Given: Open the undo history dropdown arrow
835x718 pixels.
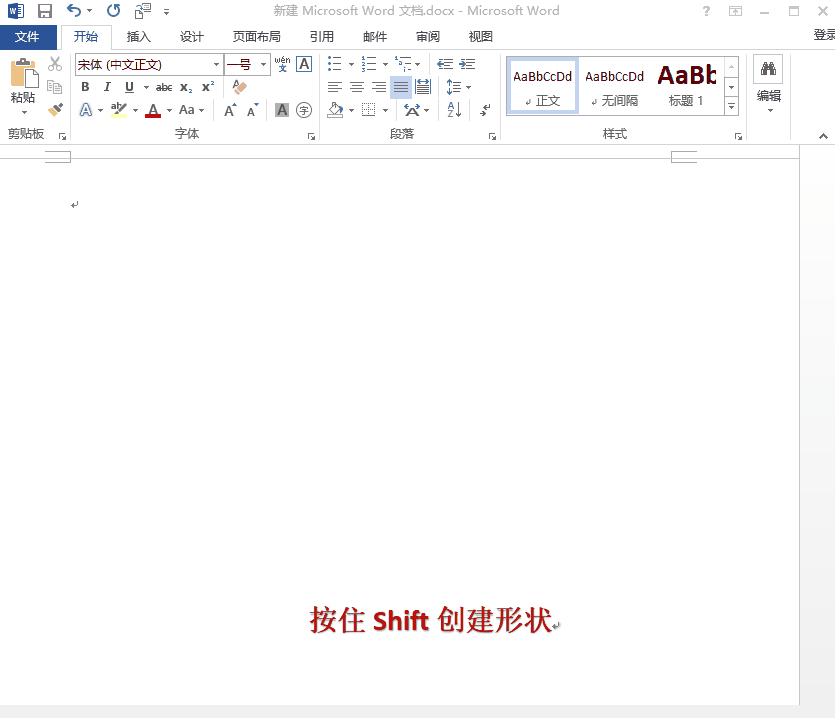Looking at the screenshot, I should (x=89, y=11).
